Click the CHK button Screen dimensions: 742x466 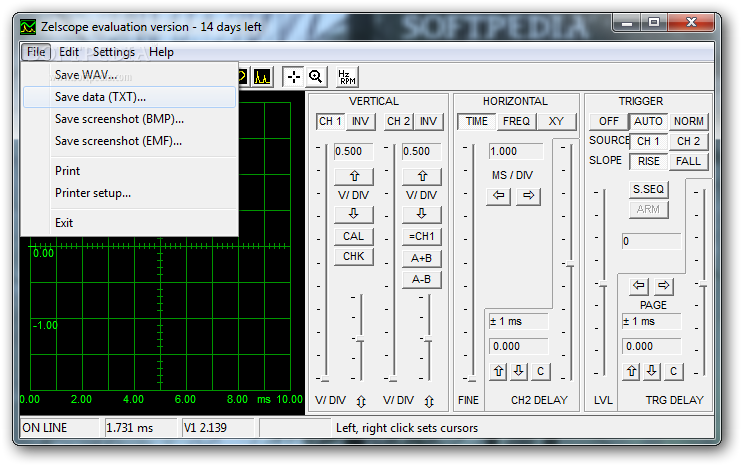pyautogui.click(x=354, y=256)
